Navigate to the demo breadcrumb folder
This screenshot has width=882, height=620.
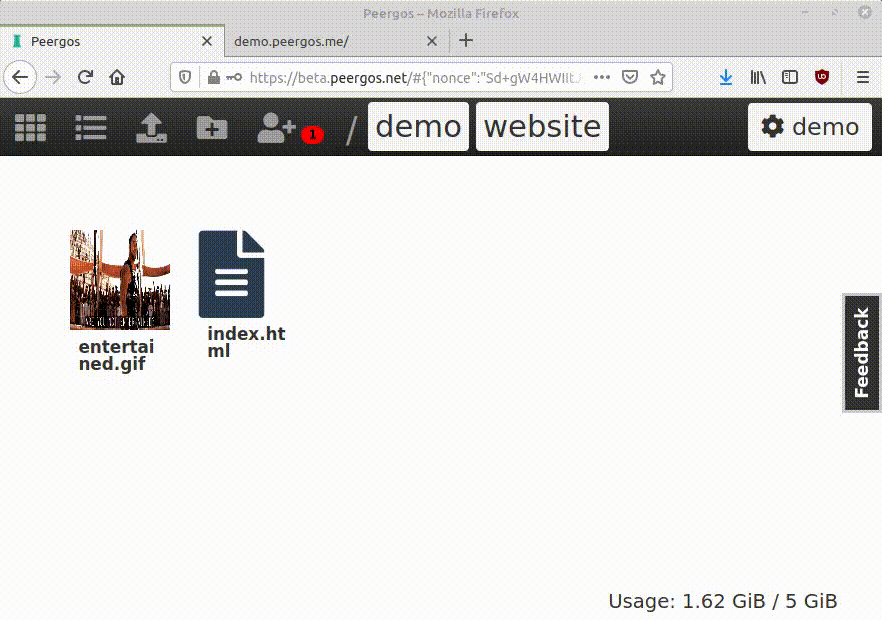[418, 127]
